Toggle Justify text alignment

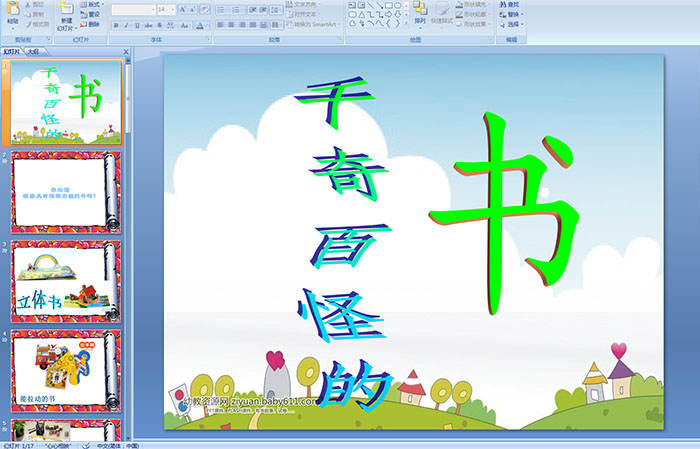253,25
